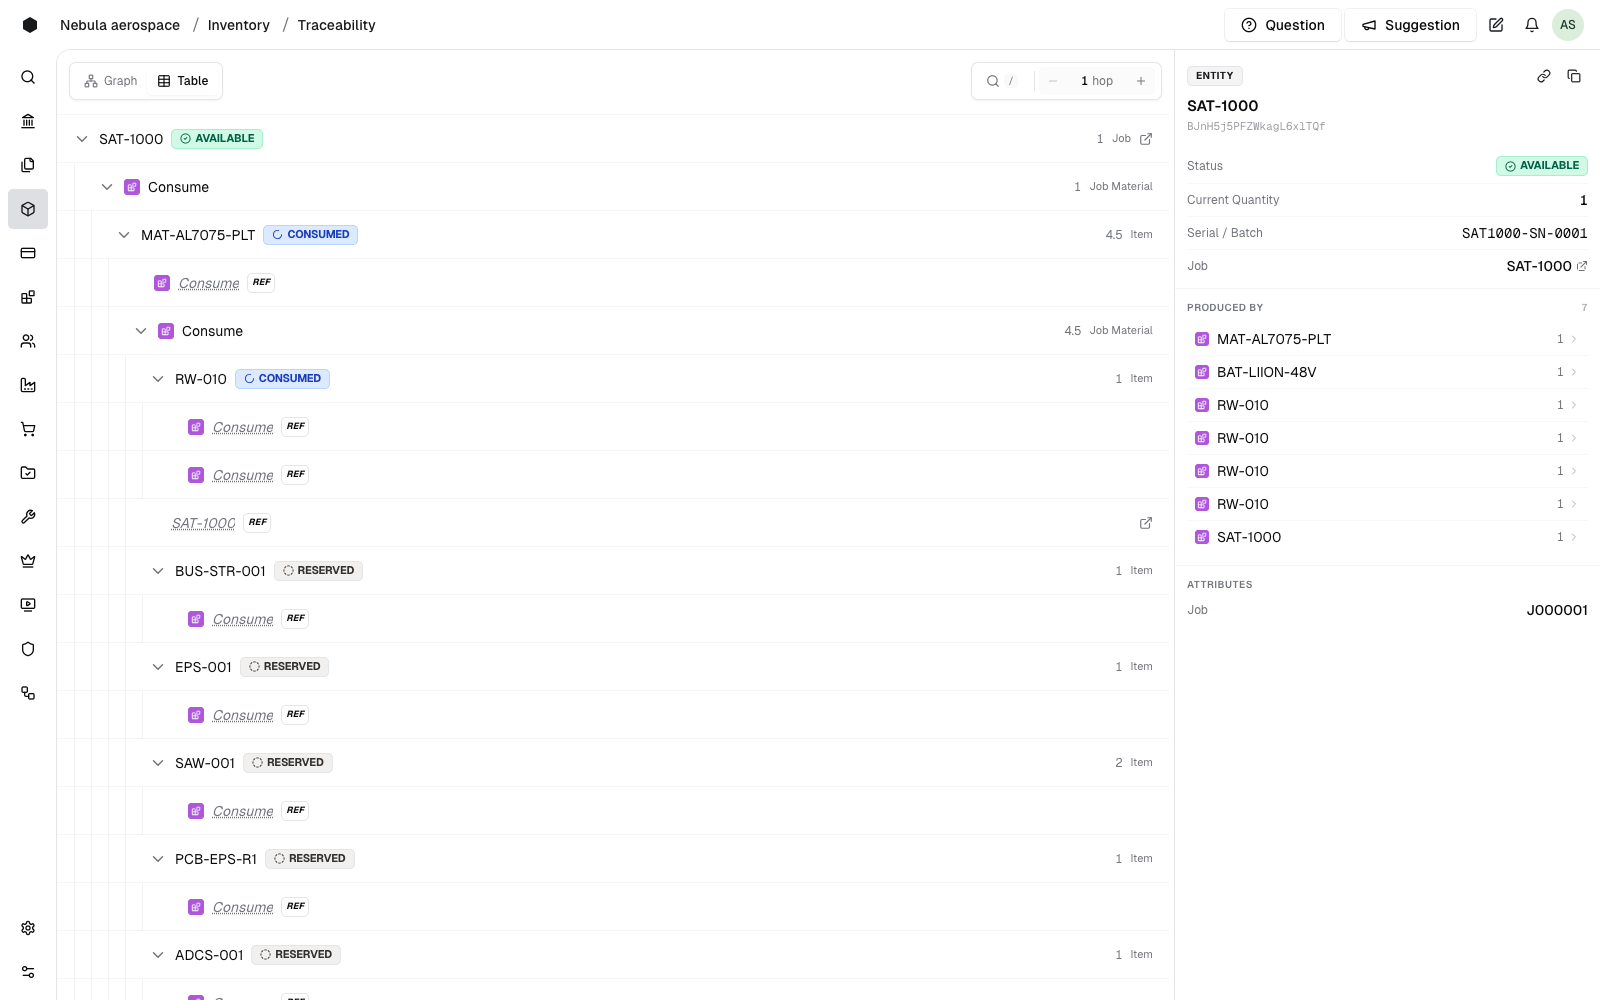Open the monitor play icon in the sidebar
The width and height of the screenshot is (1600, 1000).
click(28, 605)
